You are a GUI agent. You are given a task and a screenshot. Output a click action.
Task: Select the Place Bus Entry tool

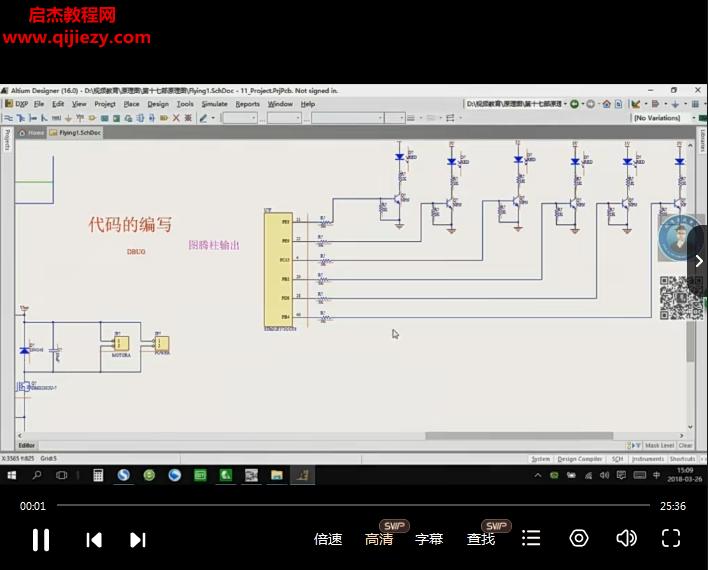pyautogui.click(x=44, y=118)
